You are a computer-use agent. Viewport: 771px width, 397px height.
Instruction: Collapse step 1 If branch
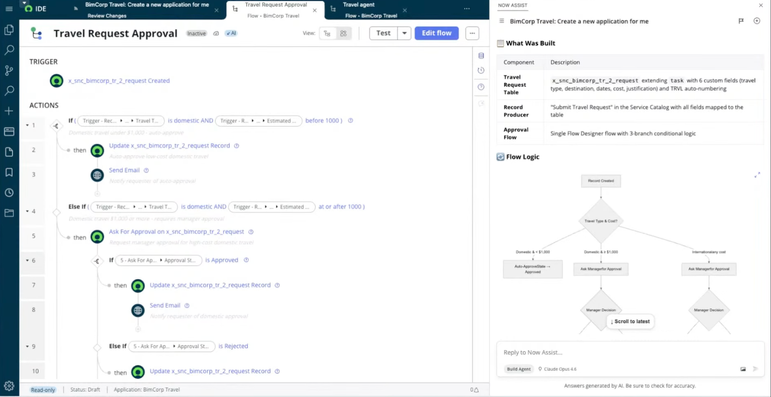pos(28,125)
